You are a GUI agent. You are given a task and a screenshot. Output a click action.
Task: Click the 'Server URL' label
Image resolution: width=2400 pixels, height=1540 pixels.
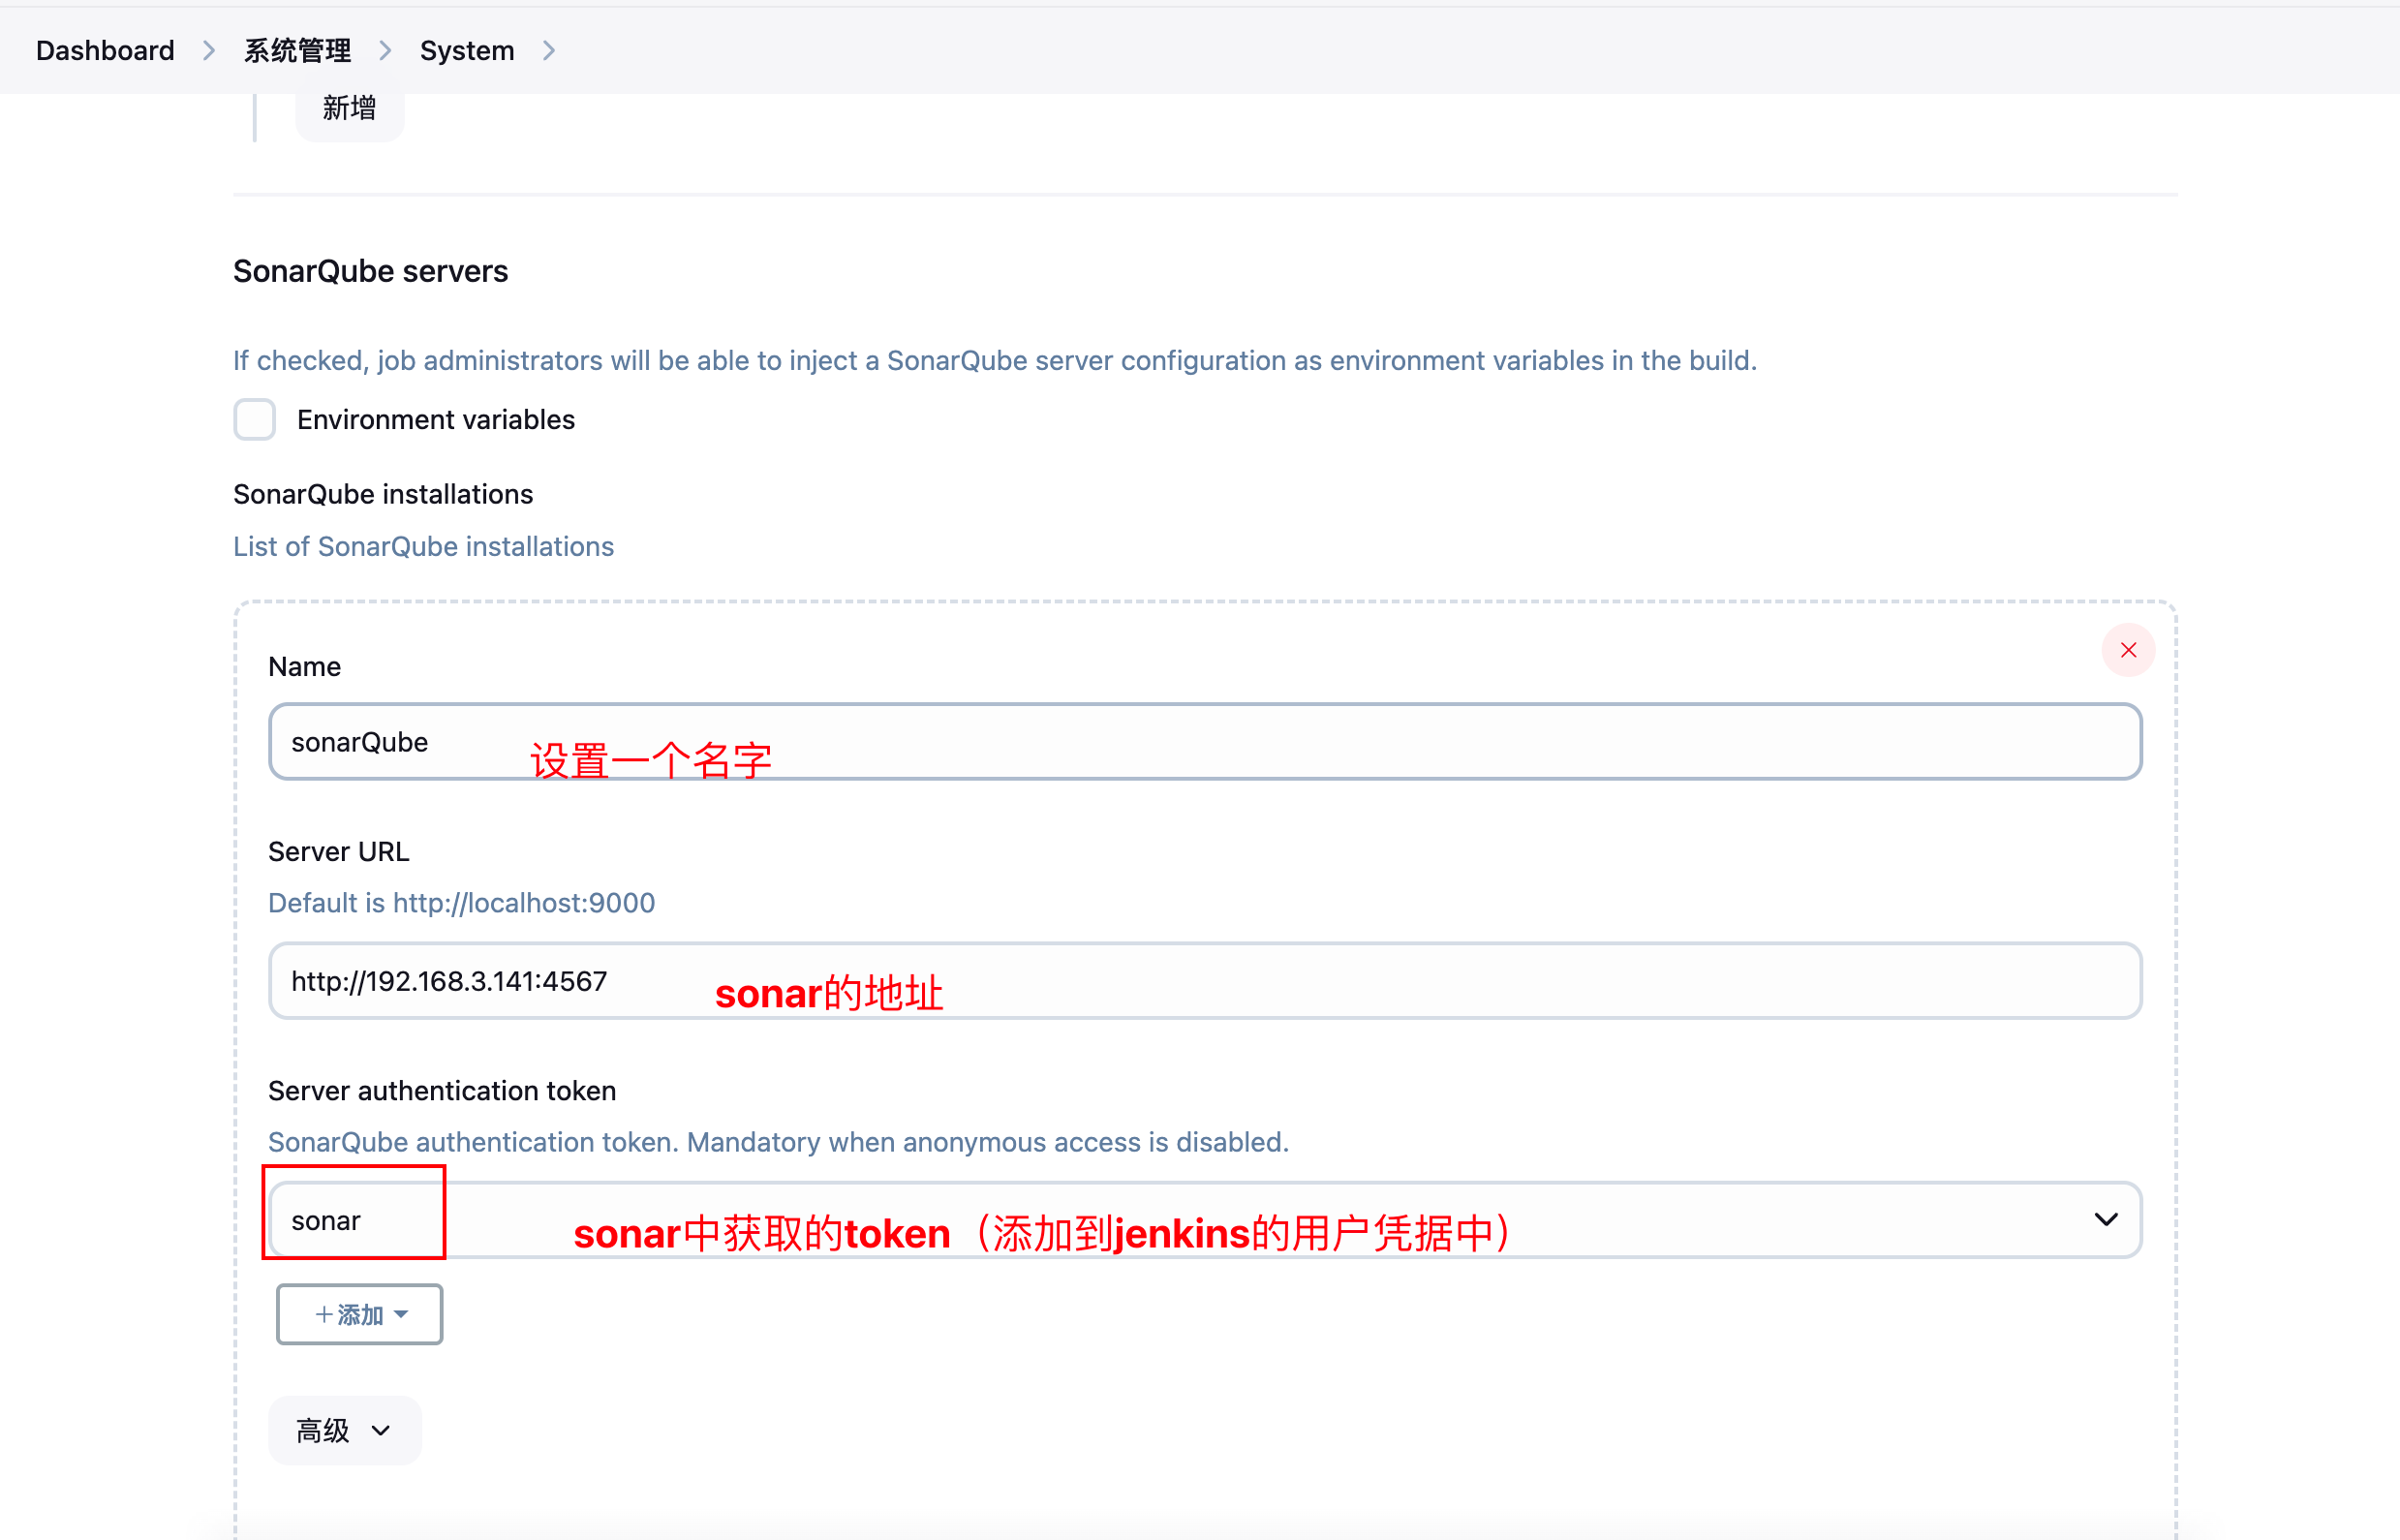(x=339, y=851)
